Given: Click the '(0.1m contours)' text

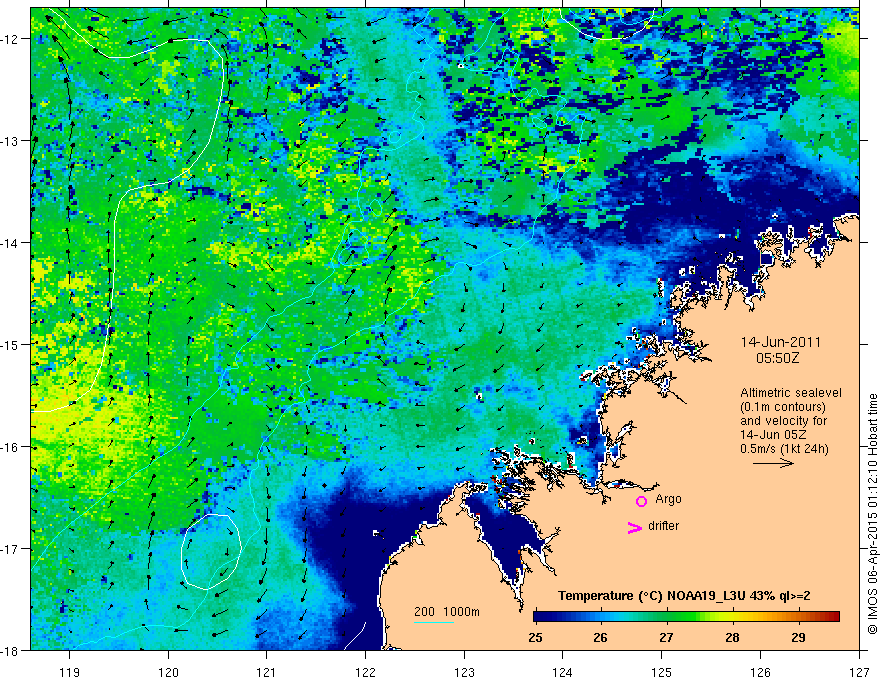Looking at the screenshot, I should 783,407.
